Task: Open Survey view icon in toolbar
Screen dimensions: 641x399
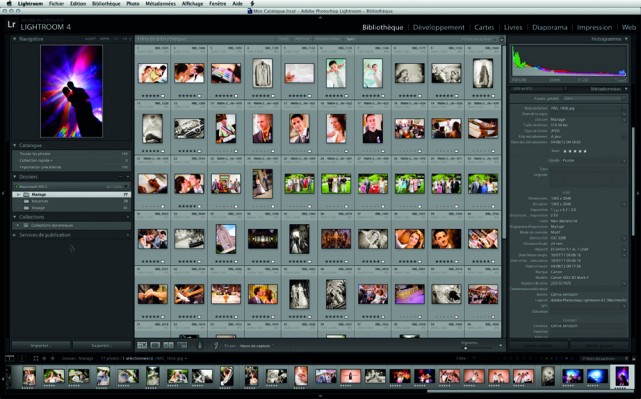Action: (182, 345)
